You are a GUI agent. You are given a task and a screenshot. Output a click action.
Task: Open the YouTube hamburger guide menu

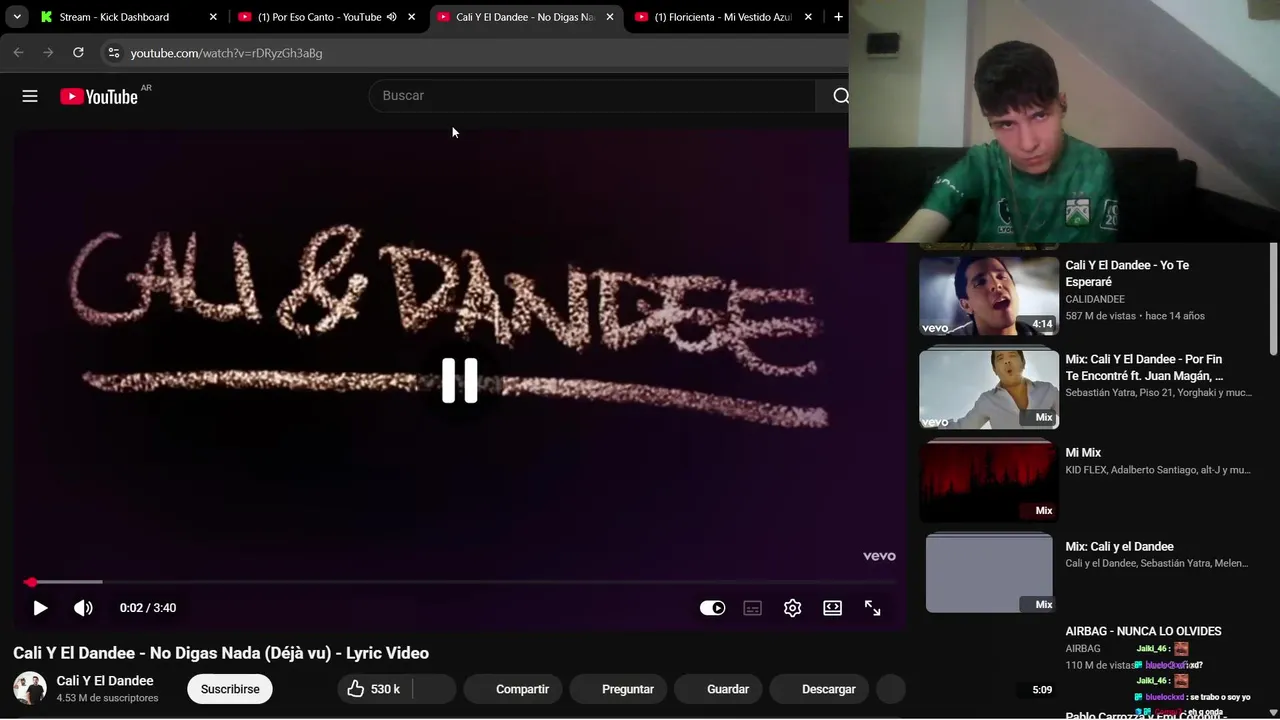(x=30, y=96)
